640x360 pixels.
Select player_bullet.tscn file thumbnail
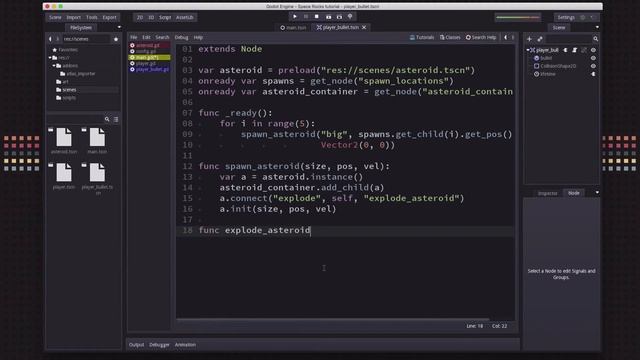(x=97, y=178)
